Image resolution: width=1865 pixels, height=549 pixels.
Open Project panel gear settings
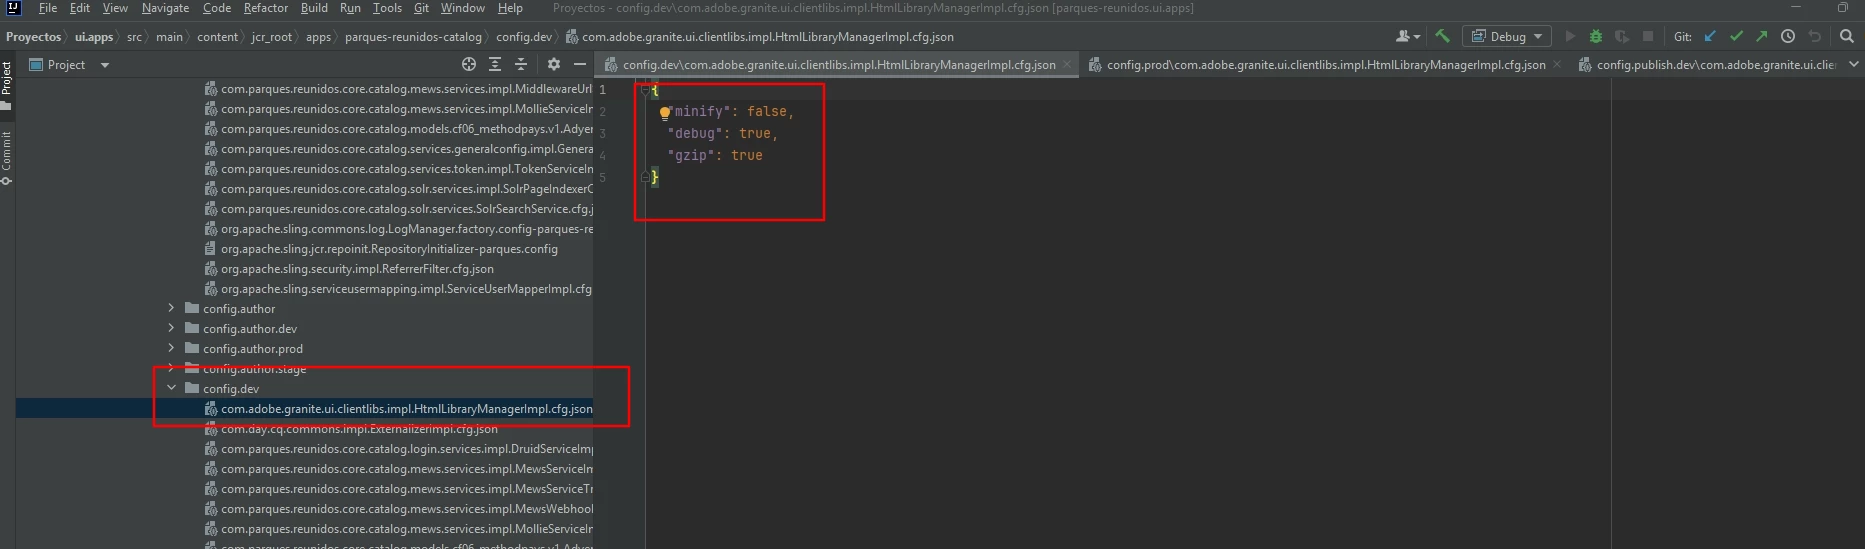coord(554,64)
